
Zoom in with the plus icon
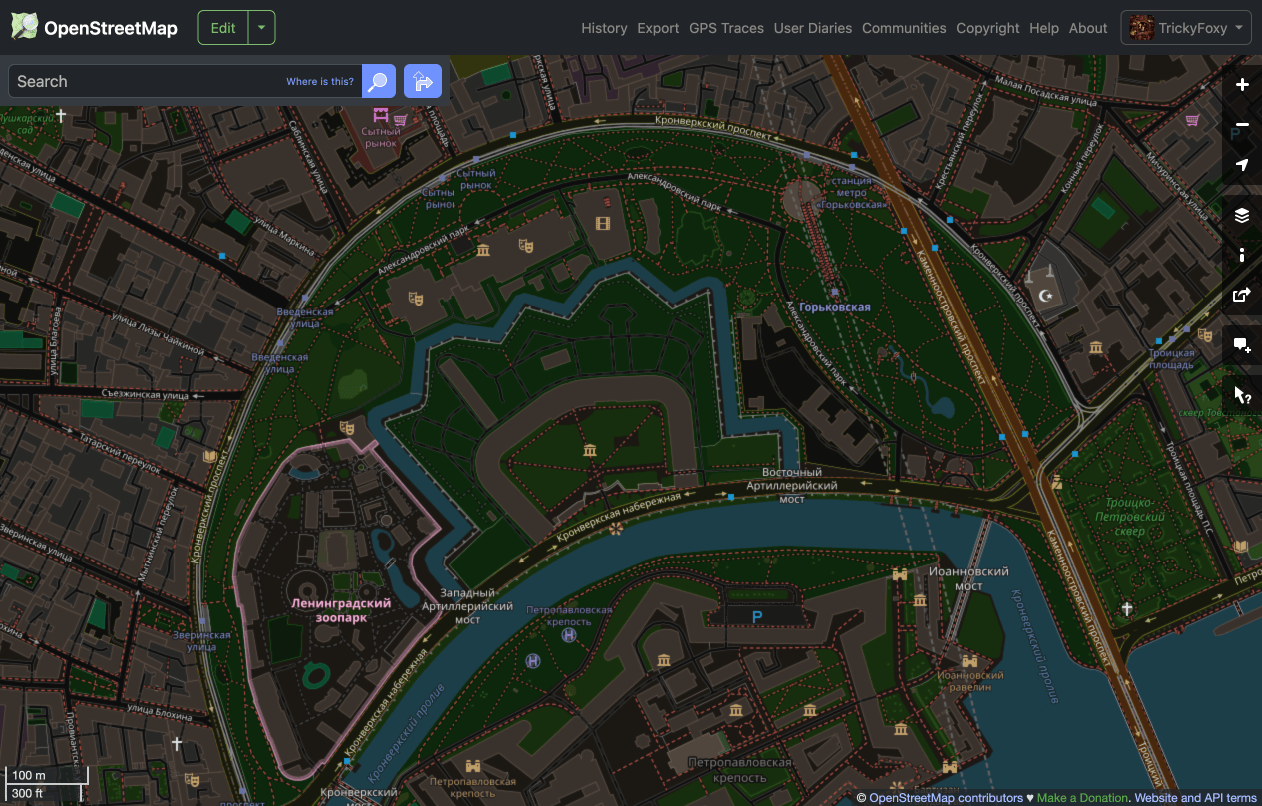click(1242, 84)
